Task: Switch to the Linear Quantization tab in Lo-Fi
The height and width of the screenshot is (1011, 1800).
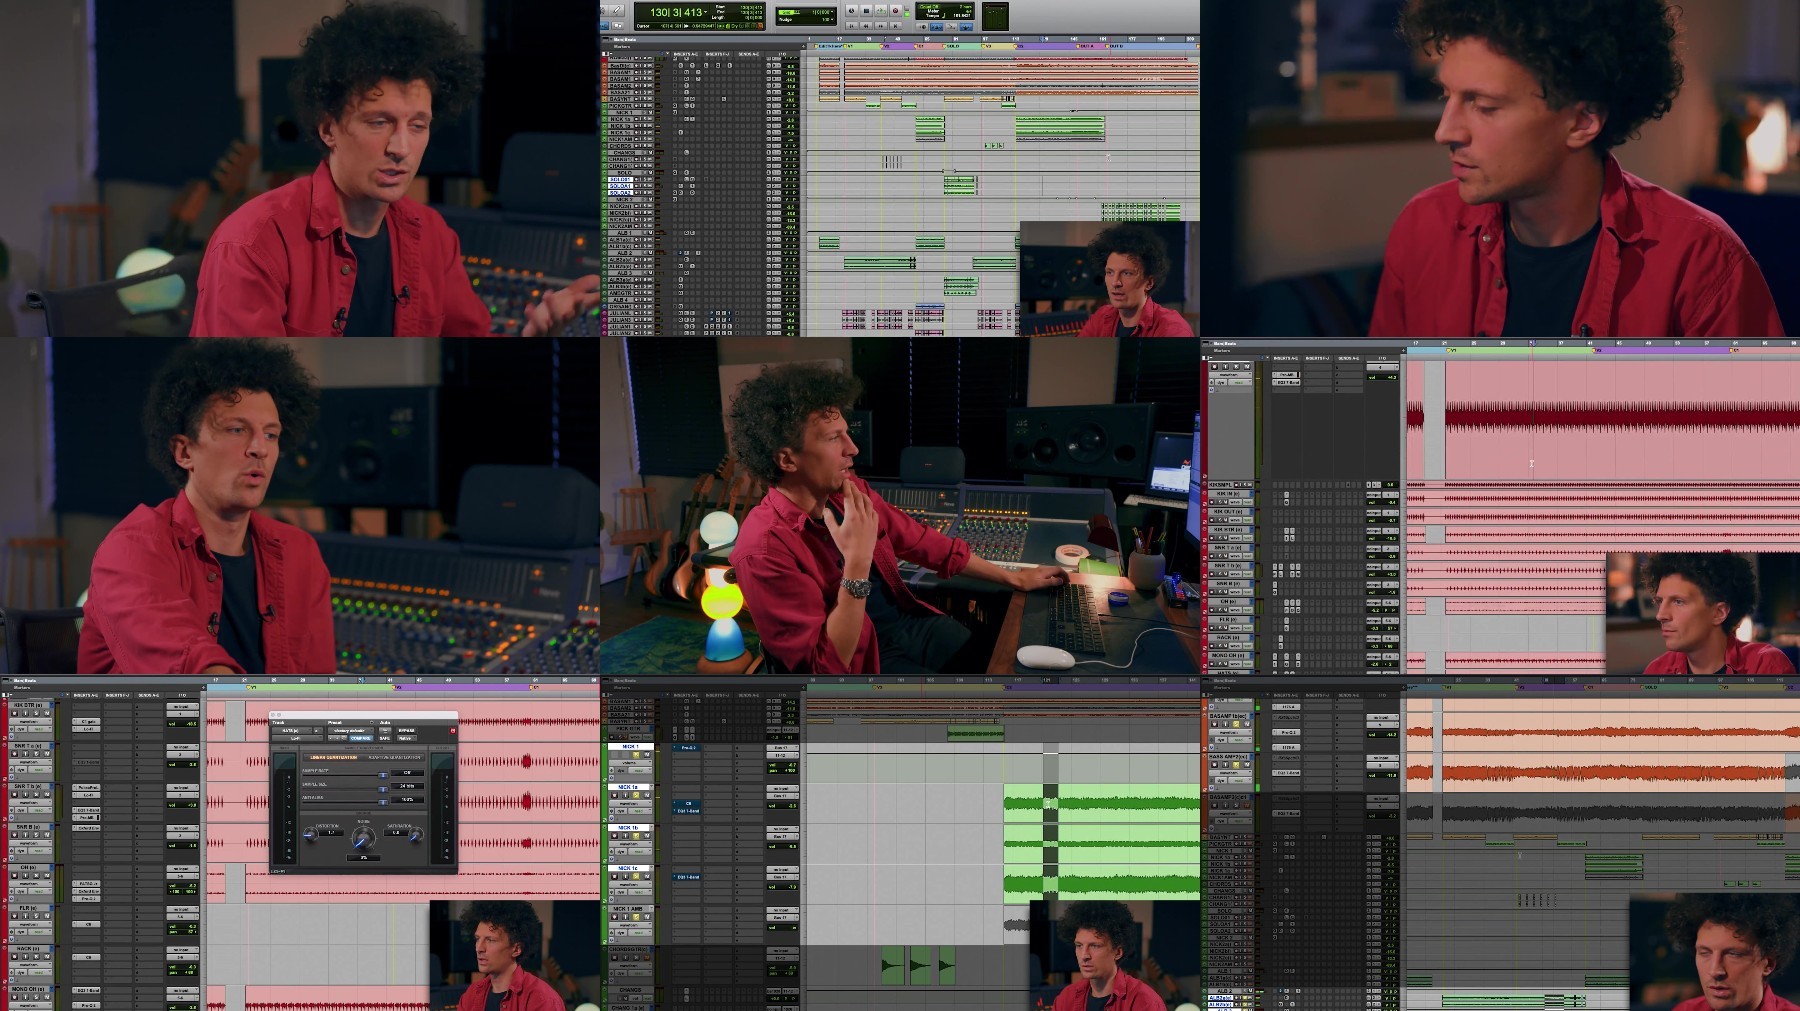Action: (334, 757)
